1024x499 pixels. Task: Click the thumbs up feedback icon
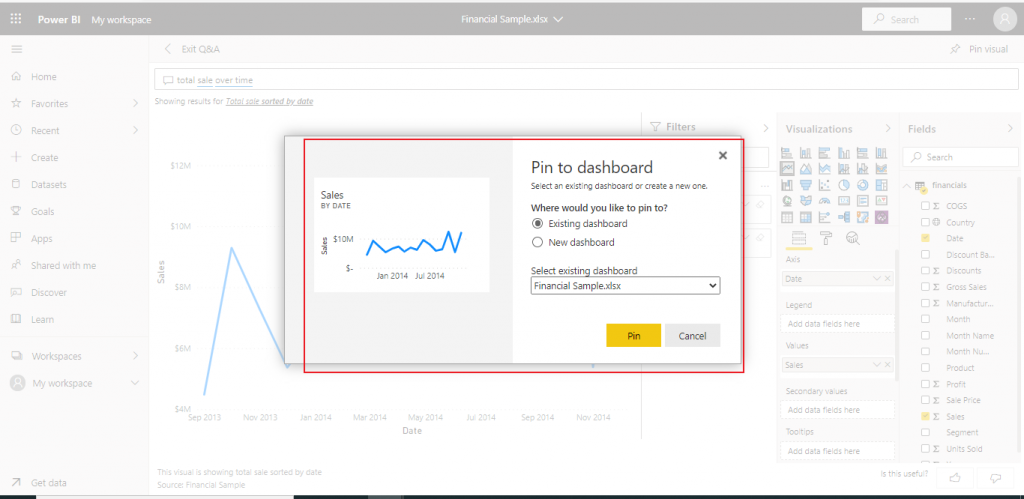(955, 478)
